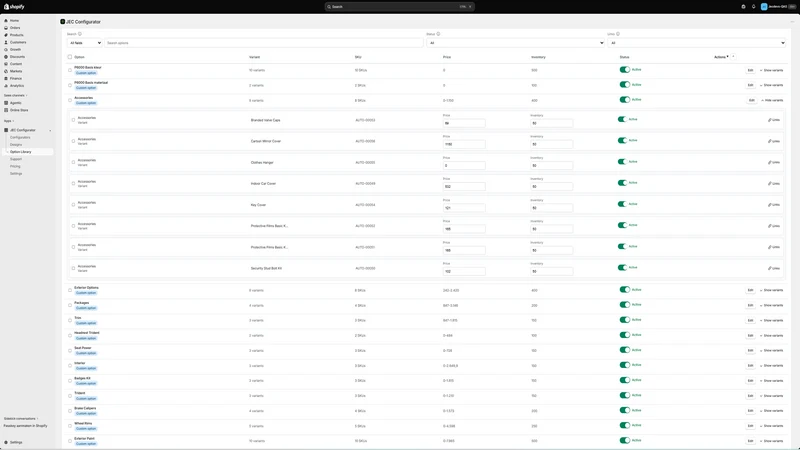Open Customers in the sidebar
This screenshot has height=450, width=800.
(18, 42)
